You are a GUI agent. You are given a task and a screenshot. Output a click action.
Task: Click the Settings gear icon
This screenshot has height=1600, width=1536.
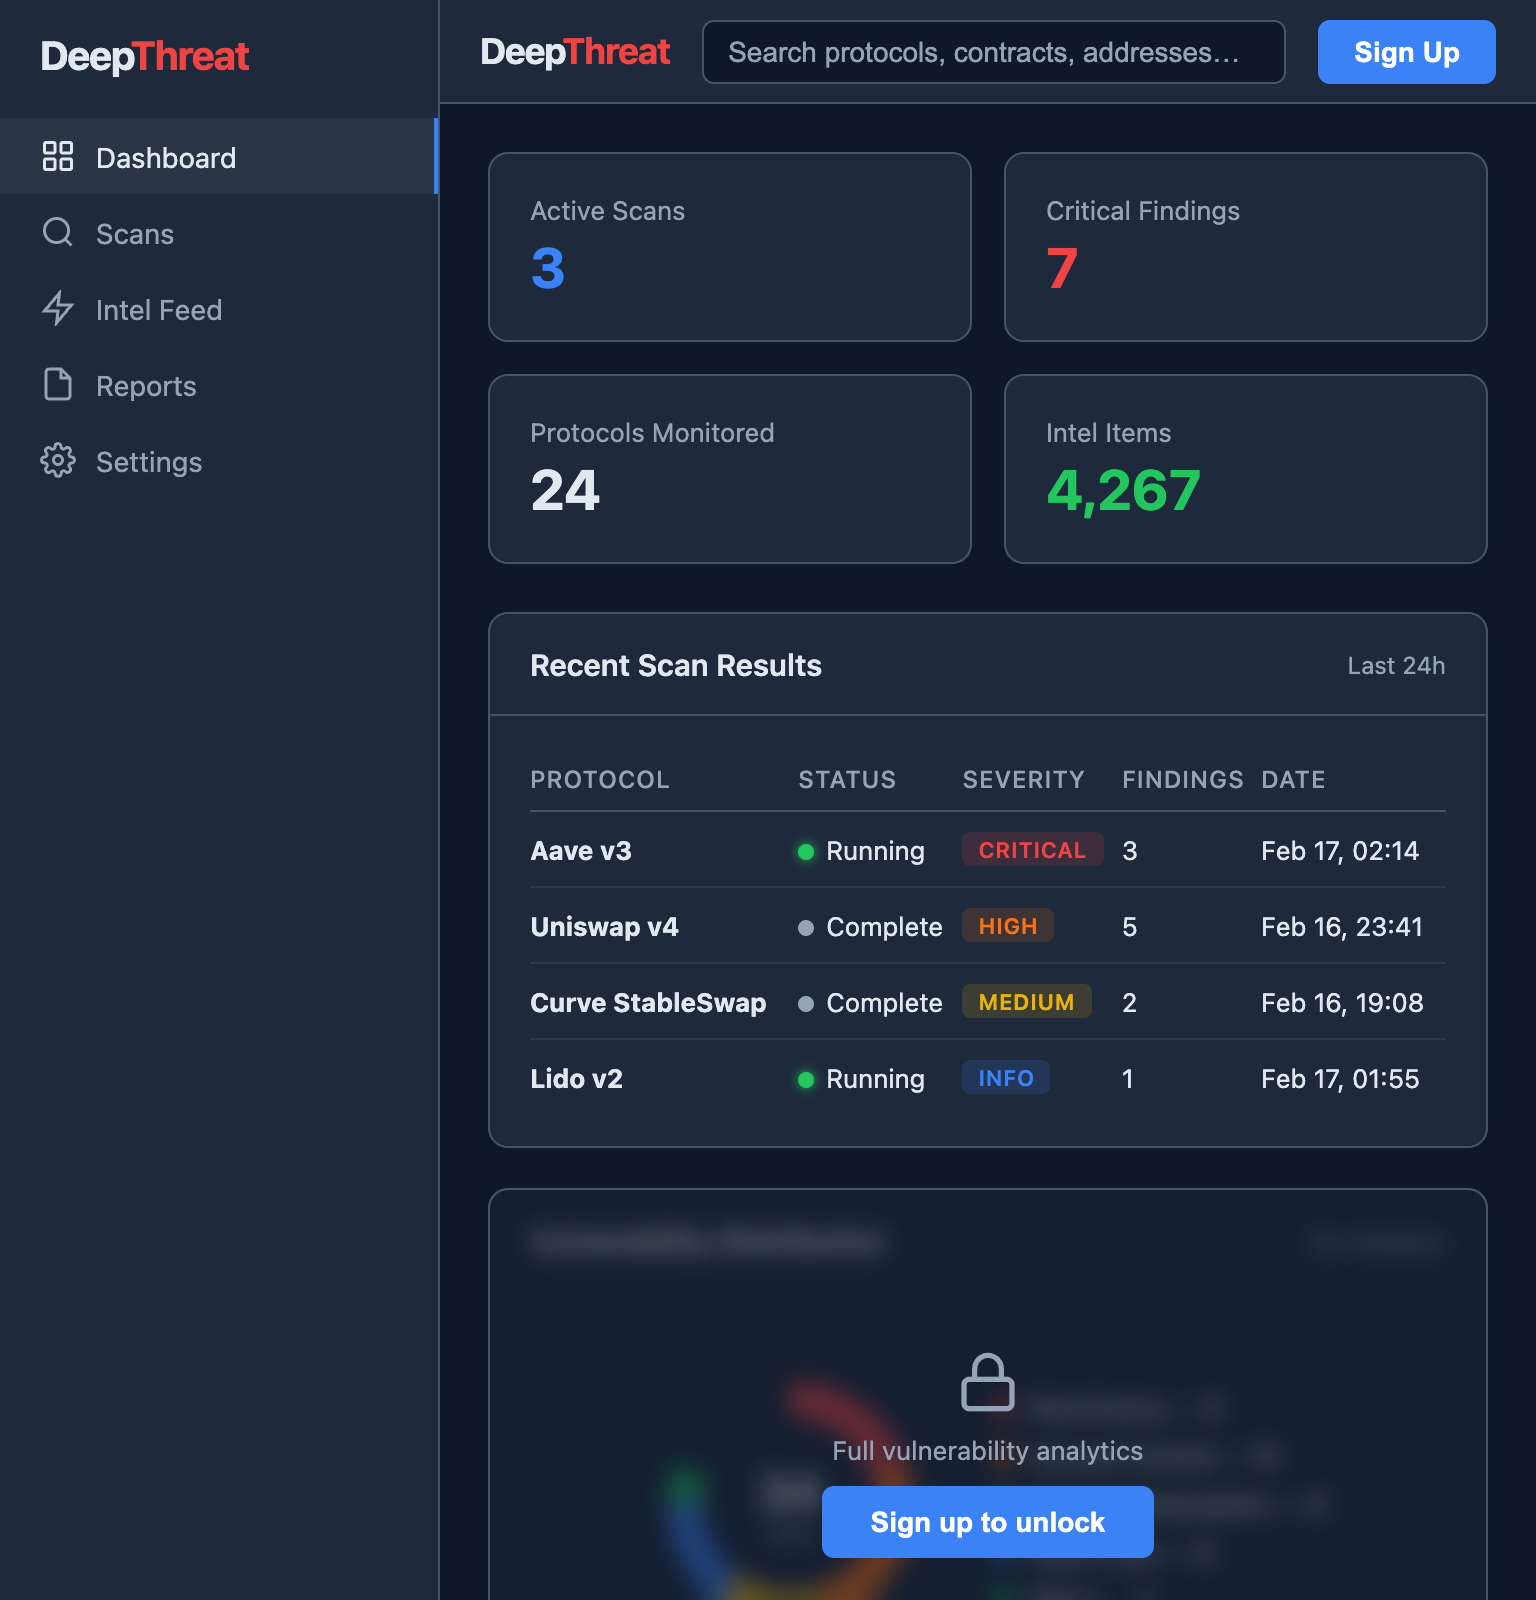pos(58,461)
